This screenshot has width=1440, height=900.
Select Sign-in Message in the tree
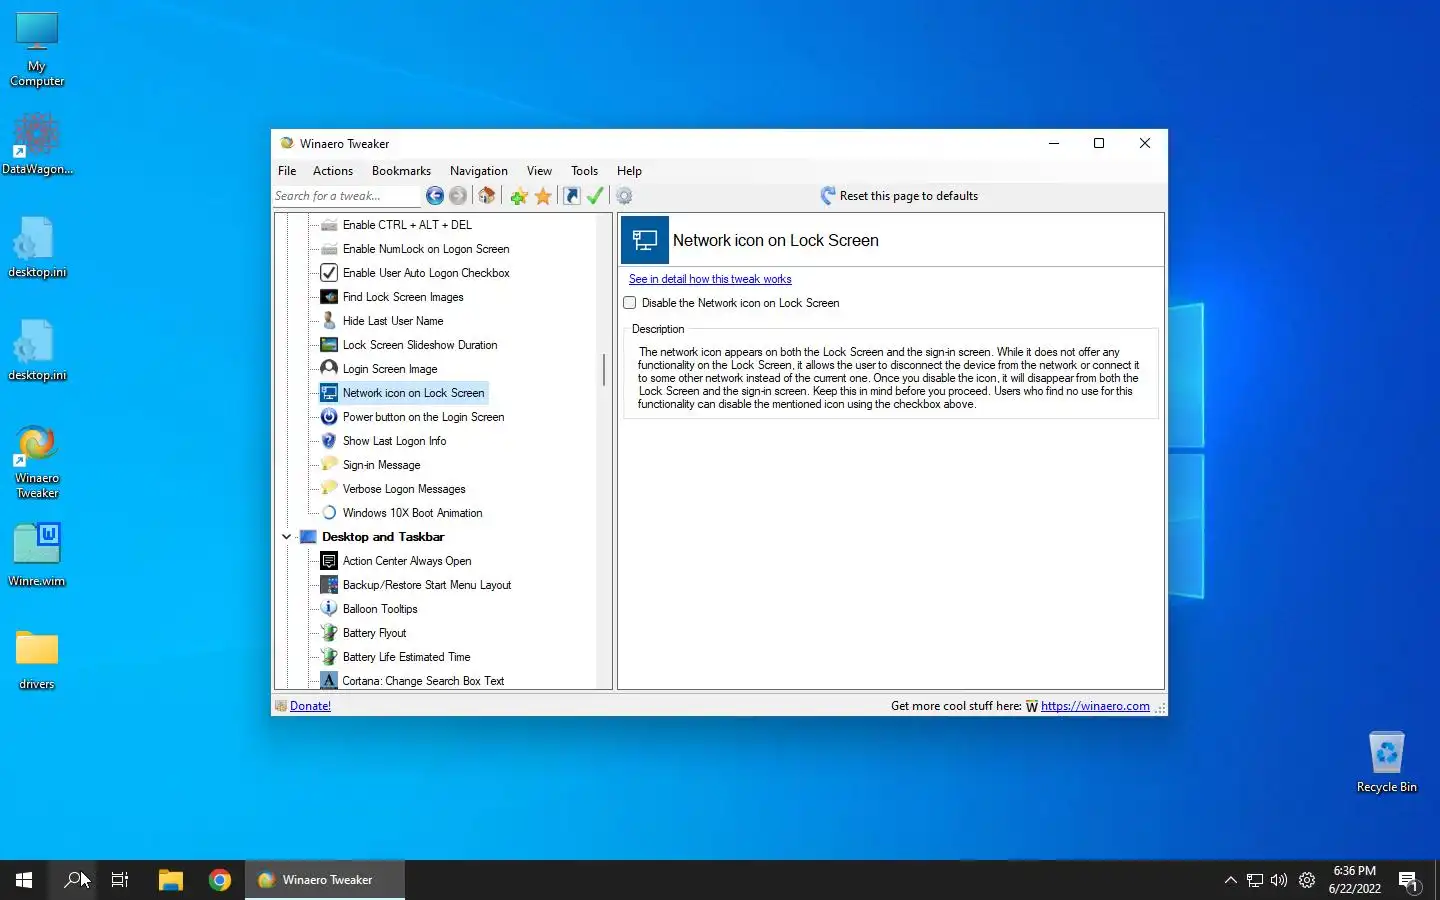[381, 465]
